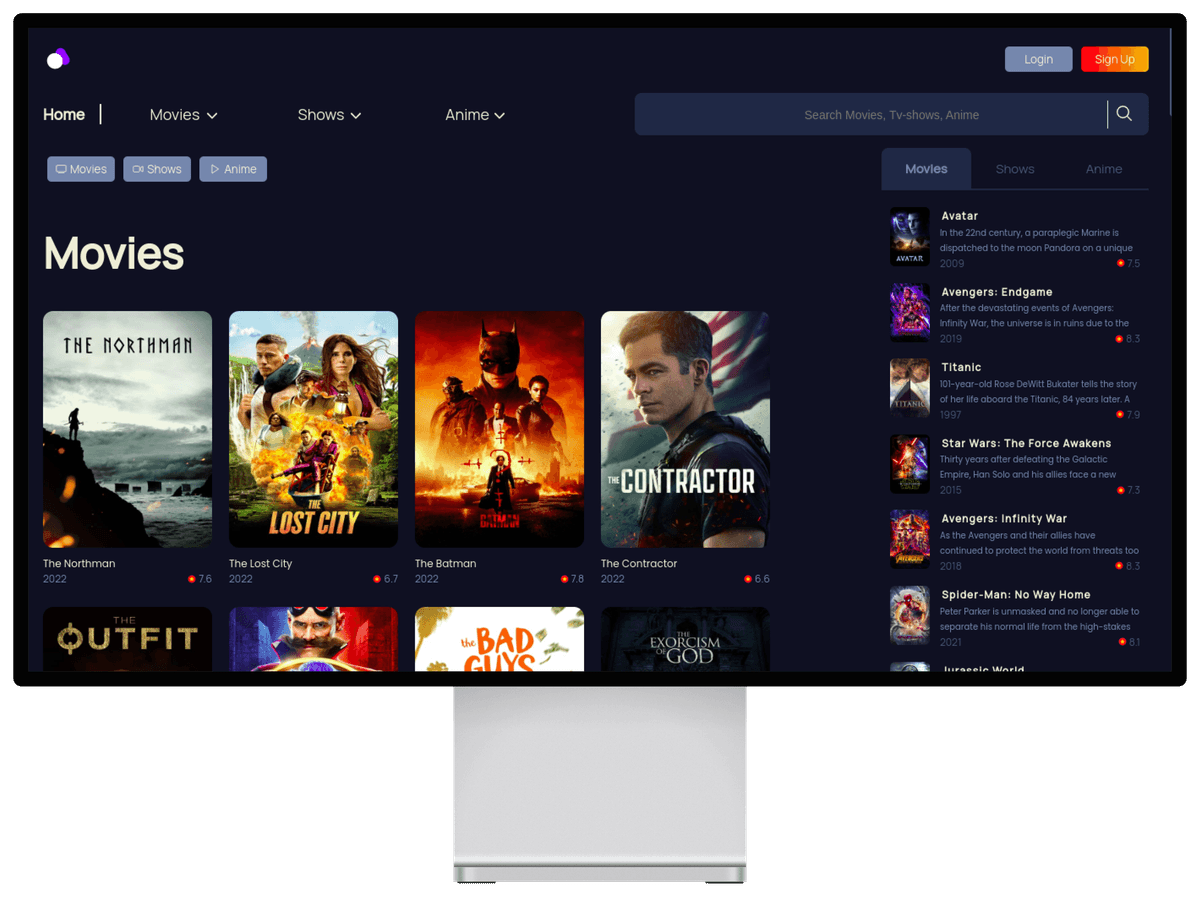The image size is (1200, 905).
Task: Expand the Movies navigation dropdown
Action: point(183,115)
